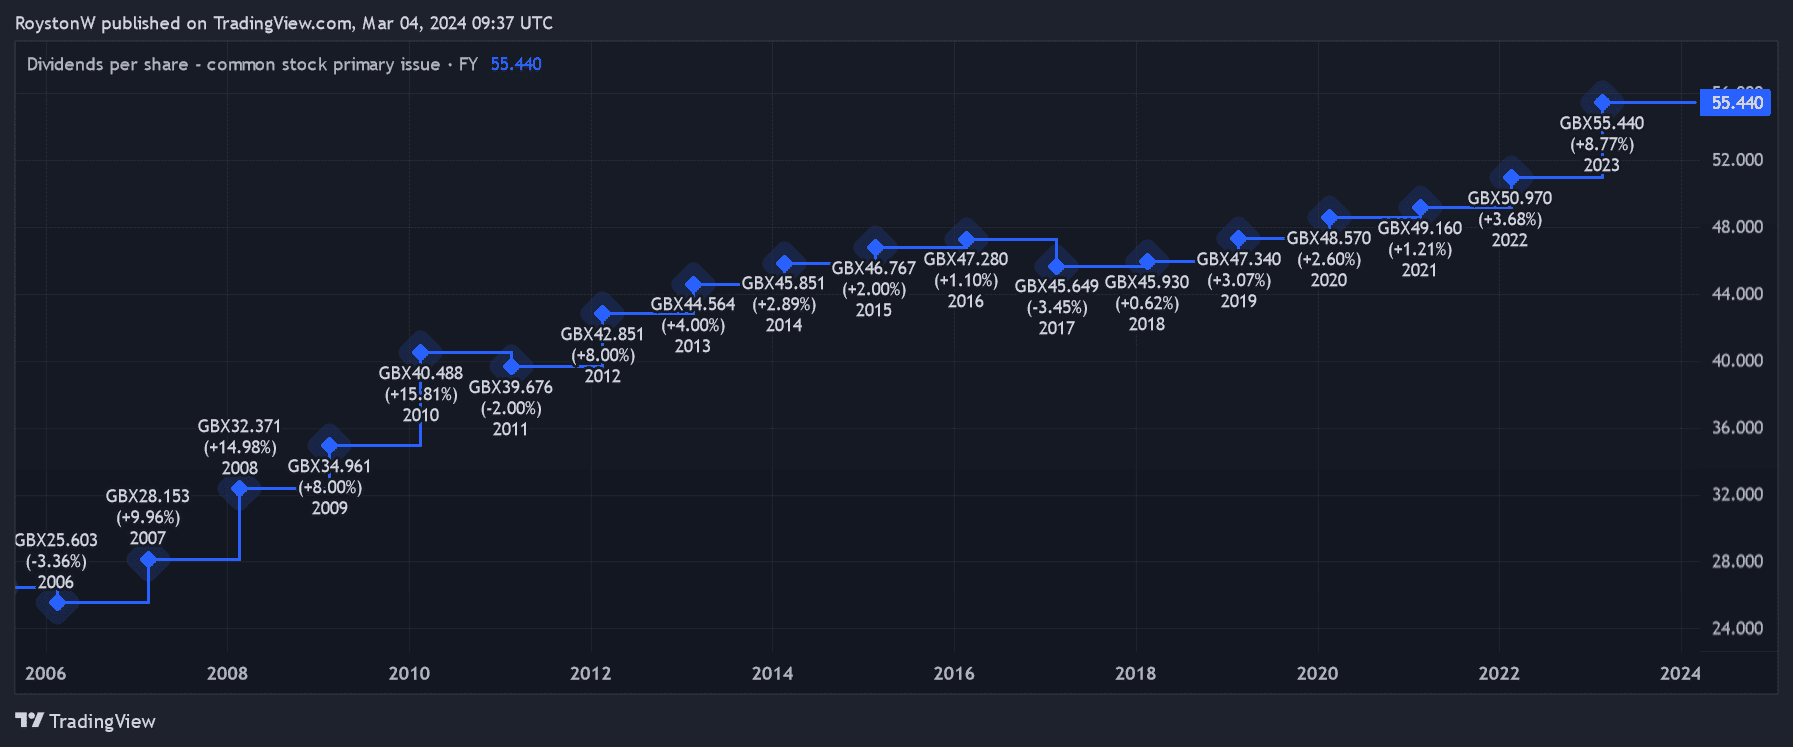Select the 2011 diamond marker at GBX39.676
The image size is (1793, 747).
[511, 366]
